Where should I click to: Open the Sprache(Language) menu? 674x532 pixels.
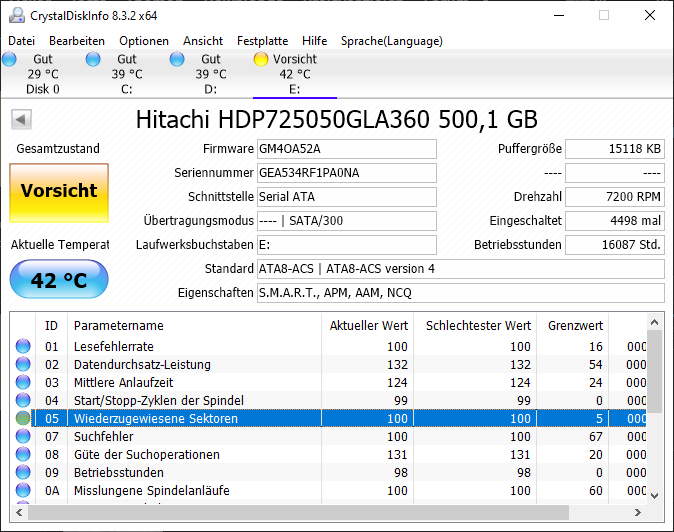point(392,41)
